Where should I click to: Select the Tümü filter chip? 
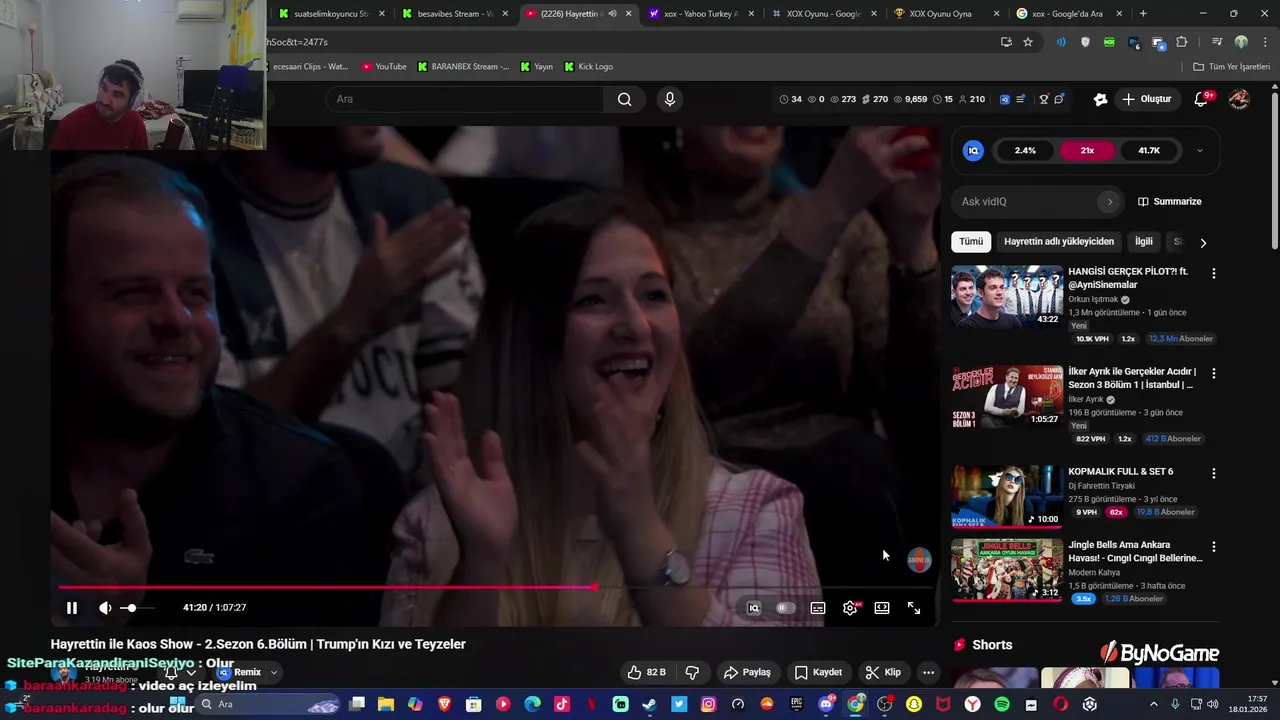coord(971,242)
